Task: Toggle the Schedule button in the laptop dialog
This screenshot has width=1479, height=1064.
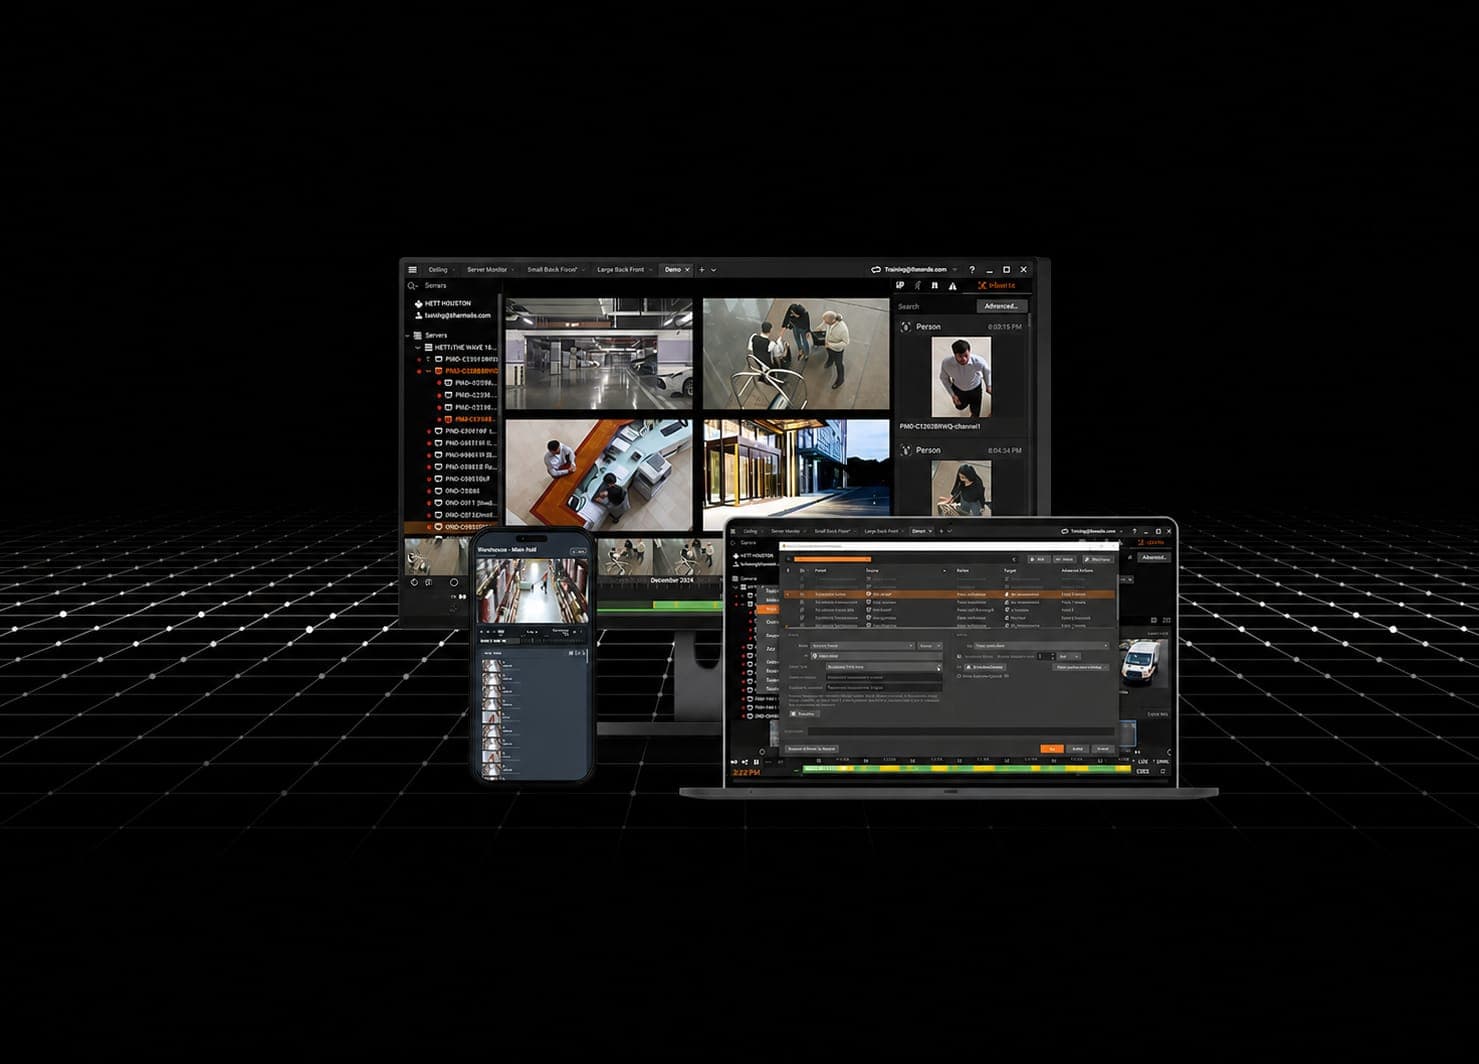Action: 803,714
